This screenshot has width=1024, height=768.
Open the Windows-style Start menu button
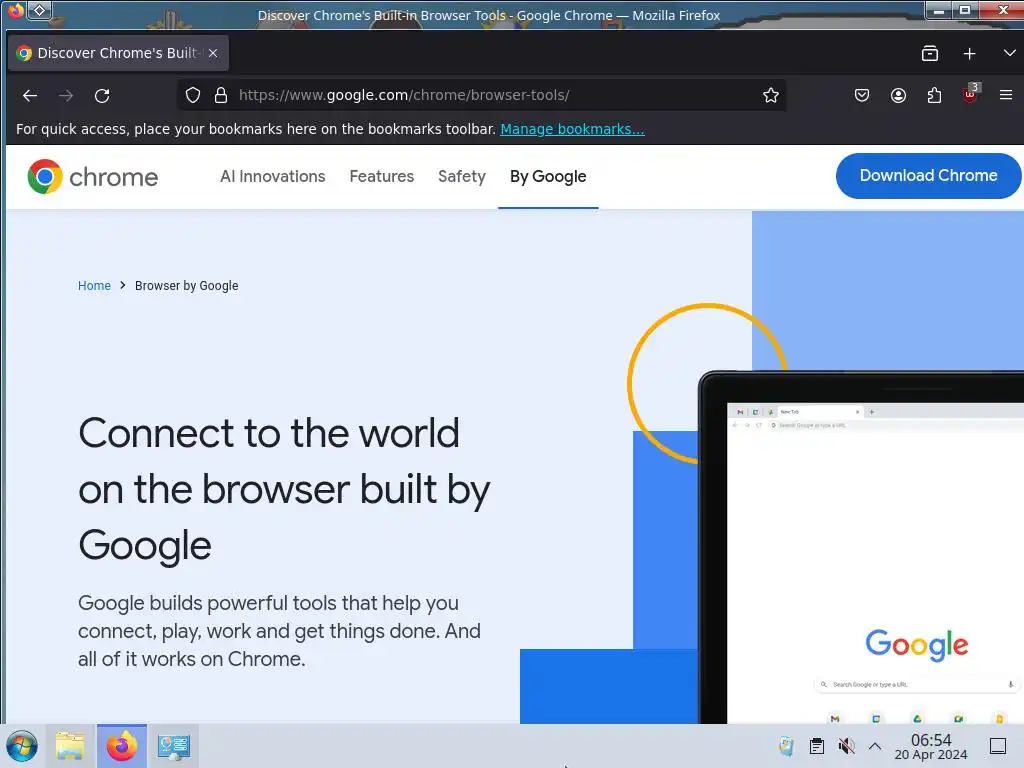(x=22, y=746)
